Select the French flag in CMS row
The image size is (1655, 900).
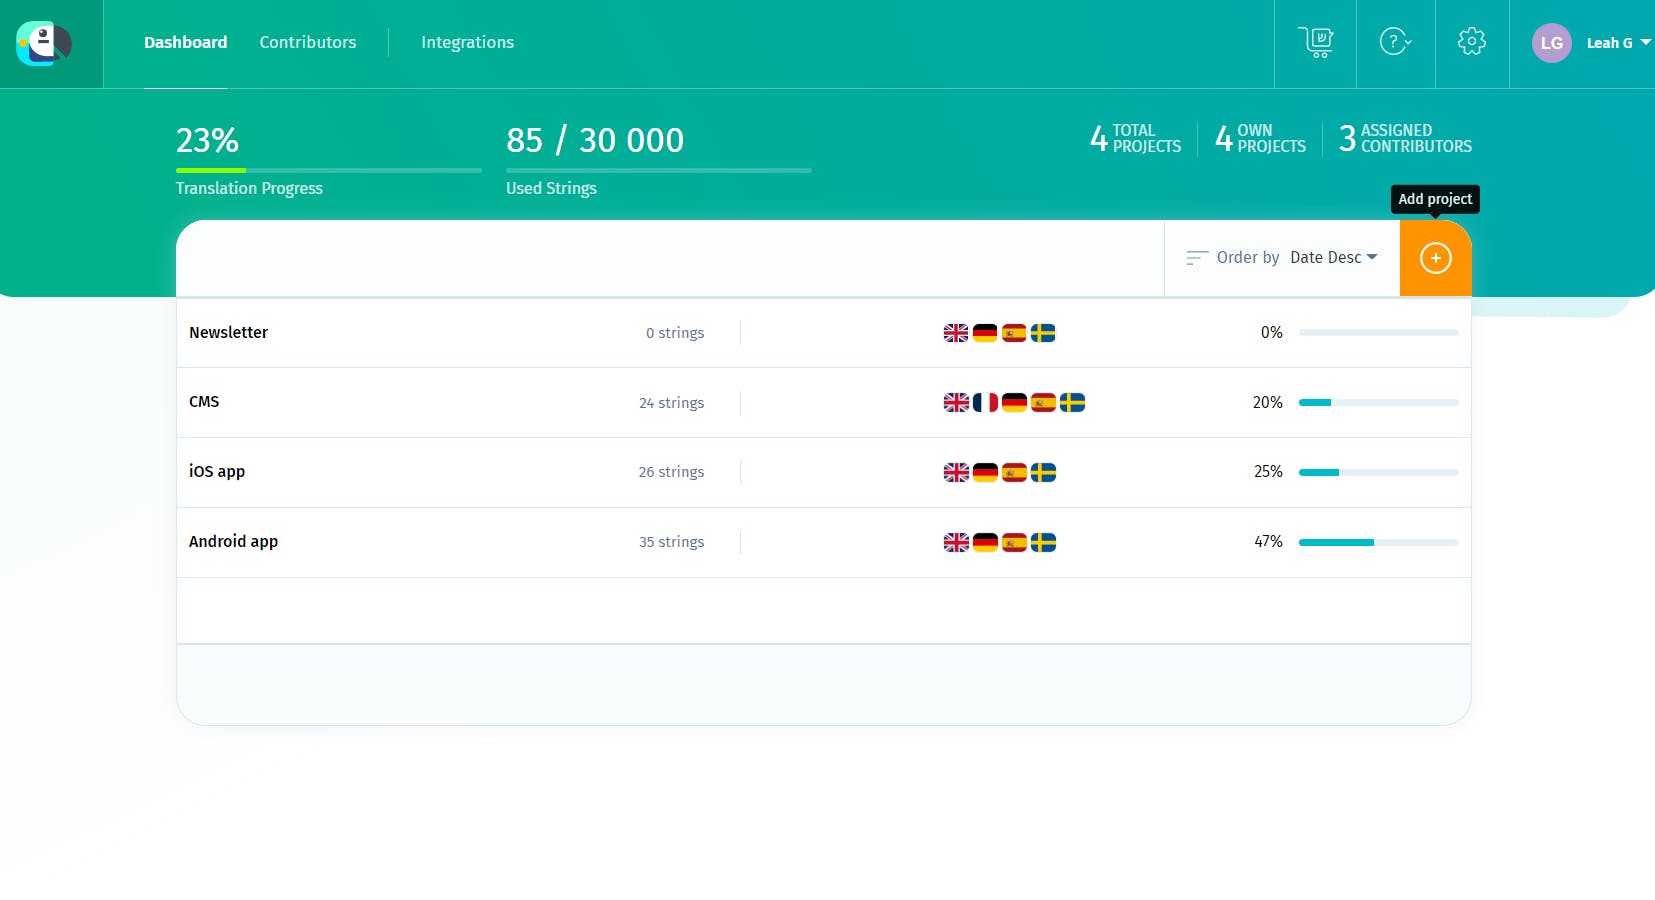(985, 402)
